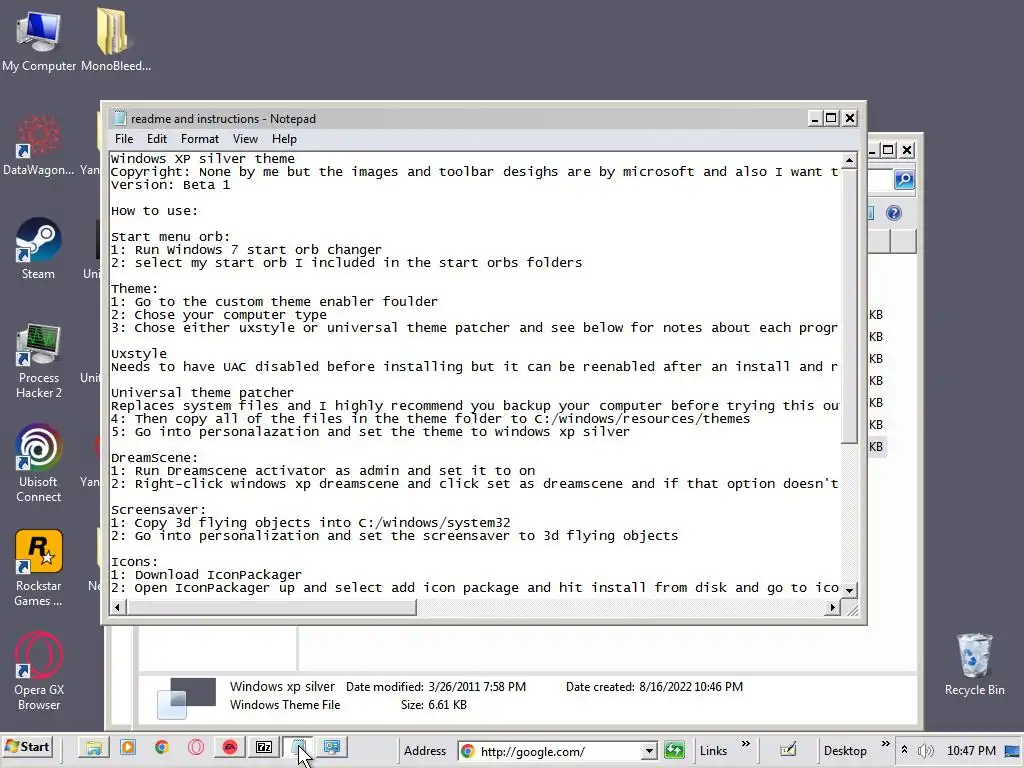Click the 'Windows Theme File' type label
The image size is (1024, 768).
click(285, 705)
